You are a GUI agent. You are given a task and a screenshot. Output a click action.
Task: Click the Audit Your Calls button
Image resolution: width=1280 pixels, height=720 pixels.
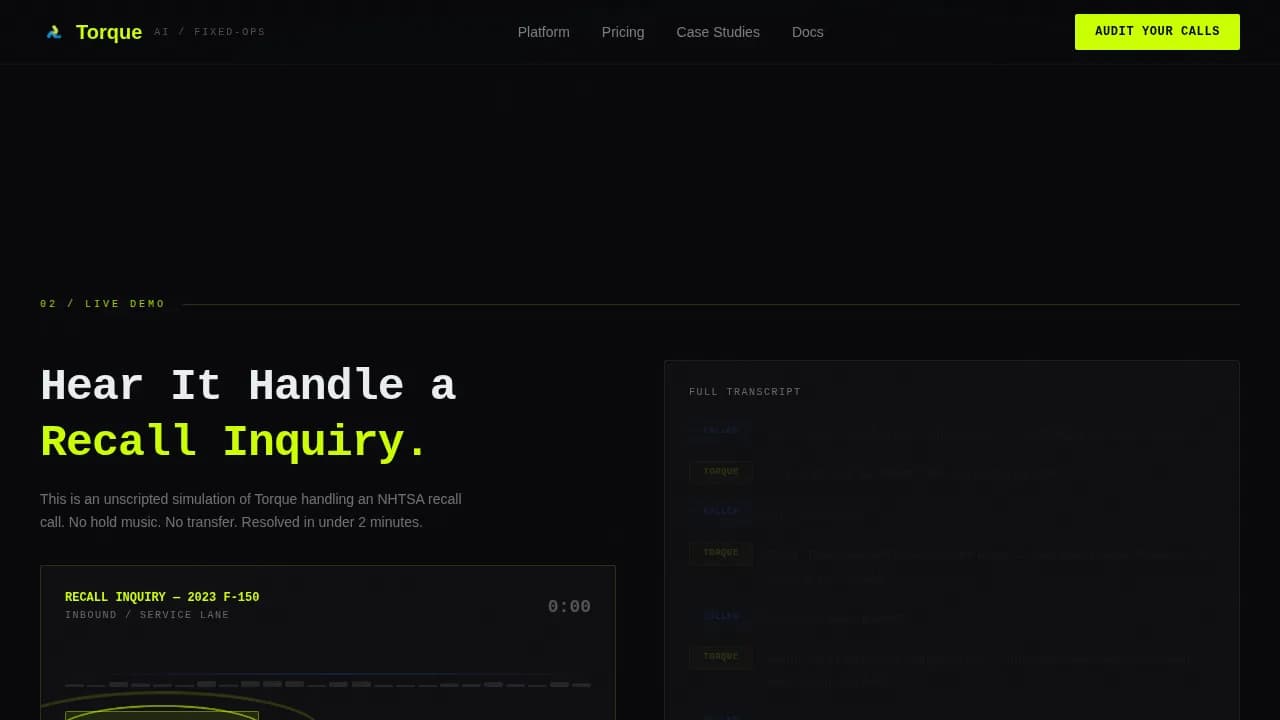(x=1157, y=32)
